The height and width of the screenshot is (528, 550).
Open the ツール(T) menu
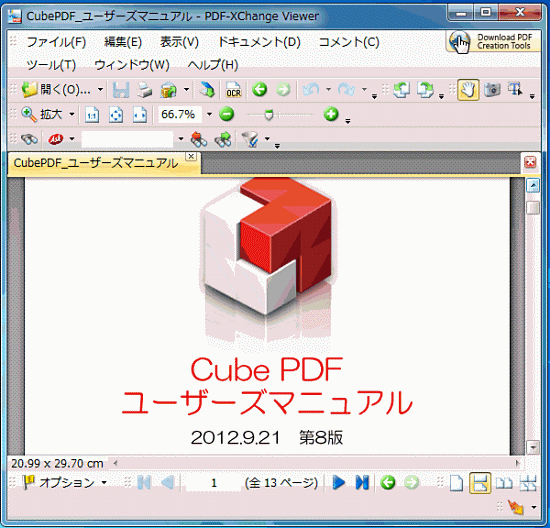coord(51,65)
